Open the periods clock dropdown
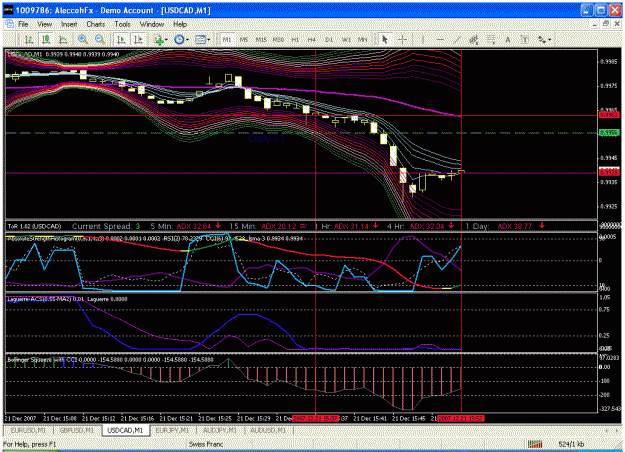The width and height of the screenshot is (625, 452). 181,39
